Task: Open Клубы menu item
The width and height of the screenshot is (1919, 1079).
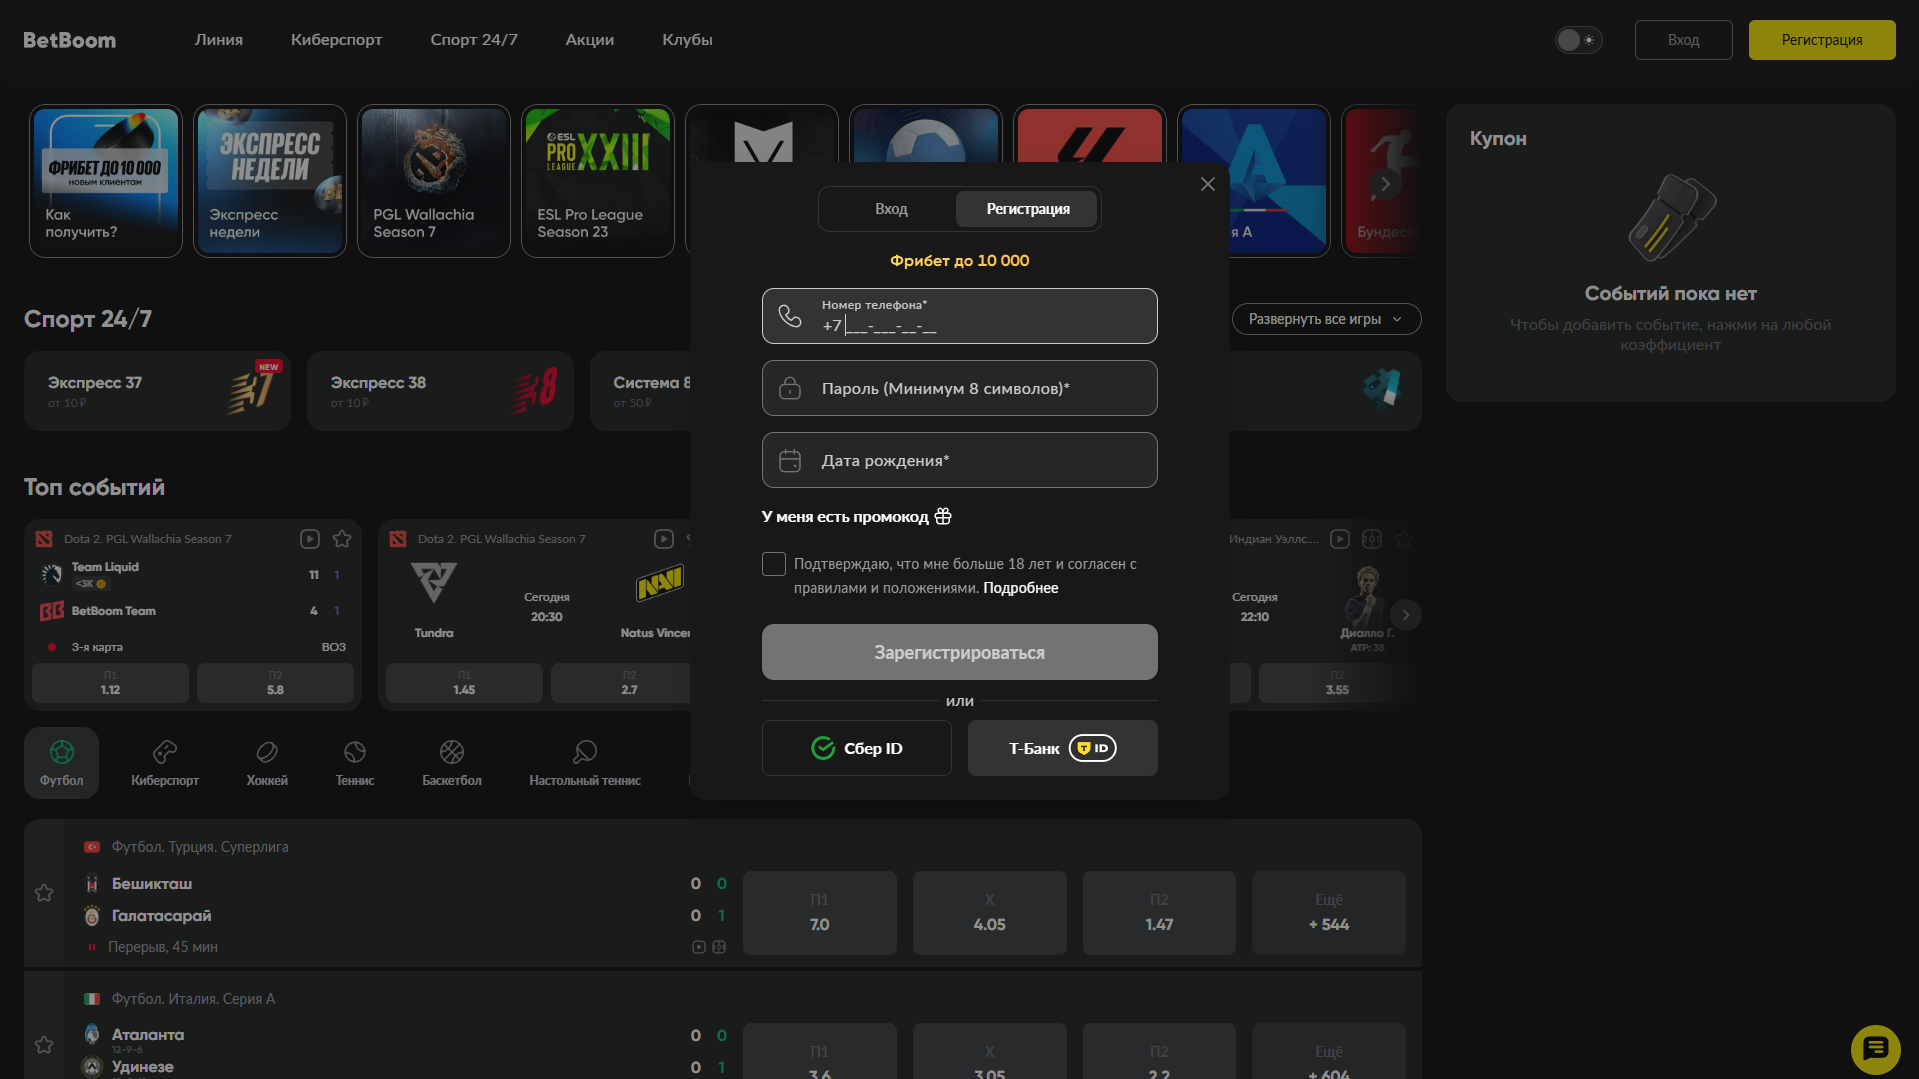Action: pyautogui.click(x=688, y=40)
